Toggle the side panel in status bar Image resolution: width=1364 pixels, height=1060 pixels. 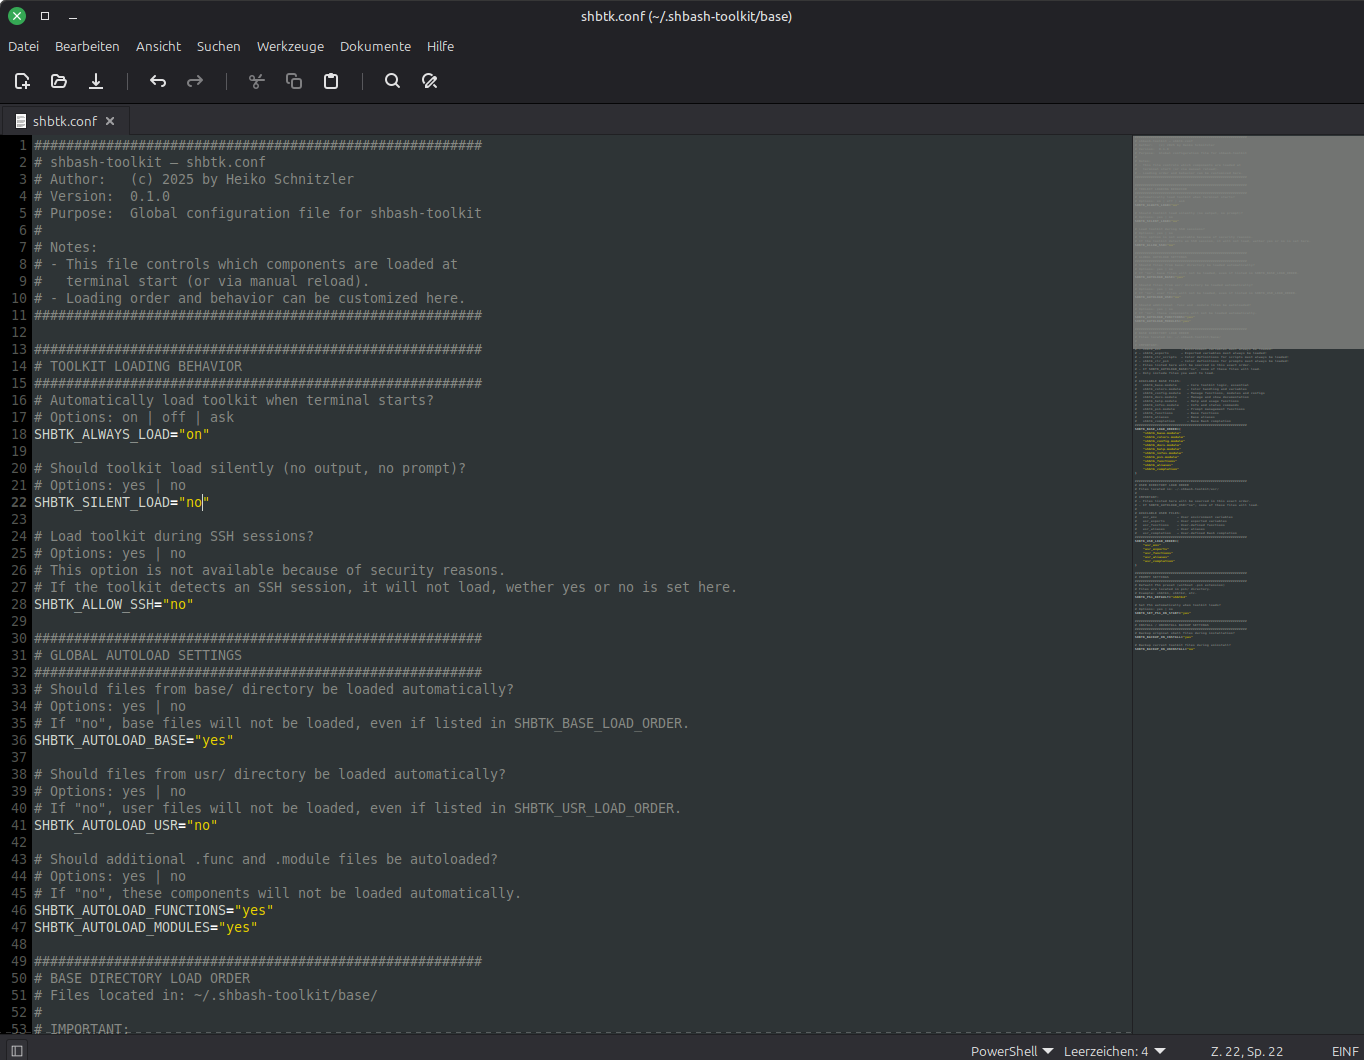tap(16, 1051)
